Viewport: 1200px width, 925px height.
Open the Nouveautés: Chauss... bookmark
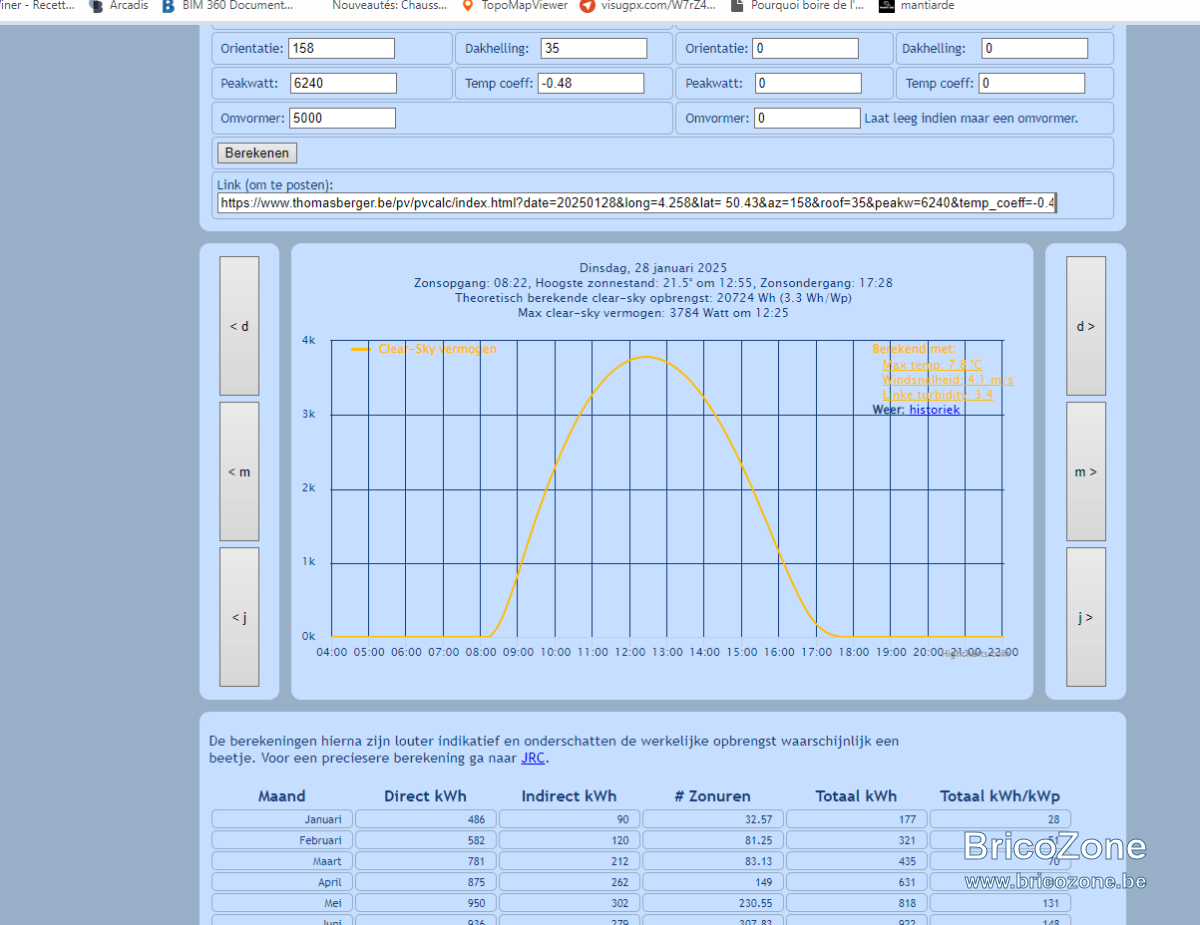tap(390, 6)
